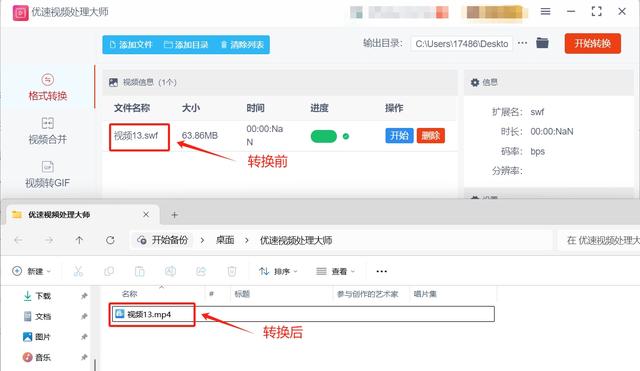Click 优速视频处理大师 breadcrumb
640x371 pixels.
[x=296, y=240]
